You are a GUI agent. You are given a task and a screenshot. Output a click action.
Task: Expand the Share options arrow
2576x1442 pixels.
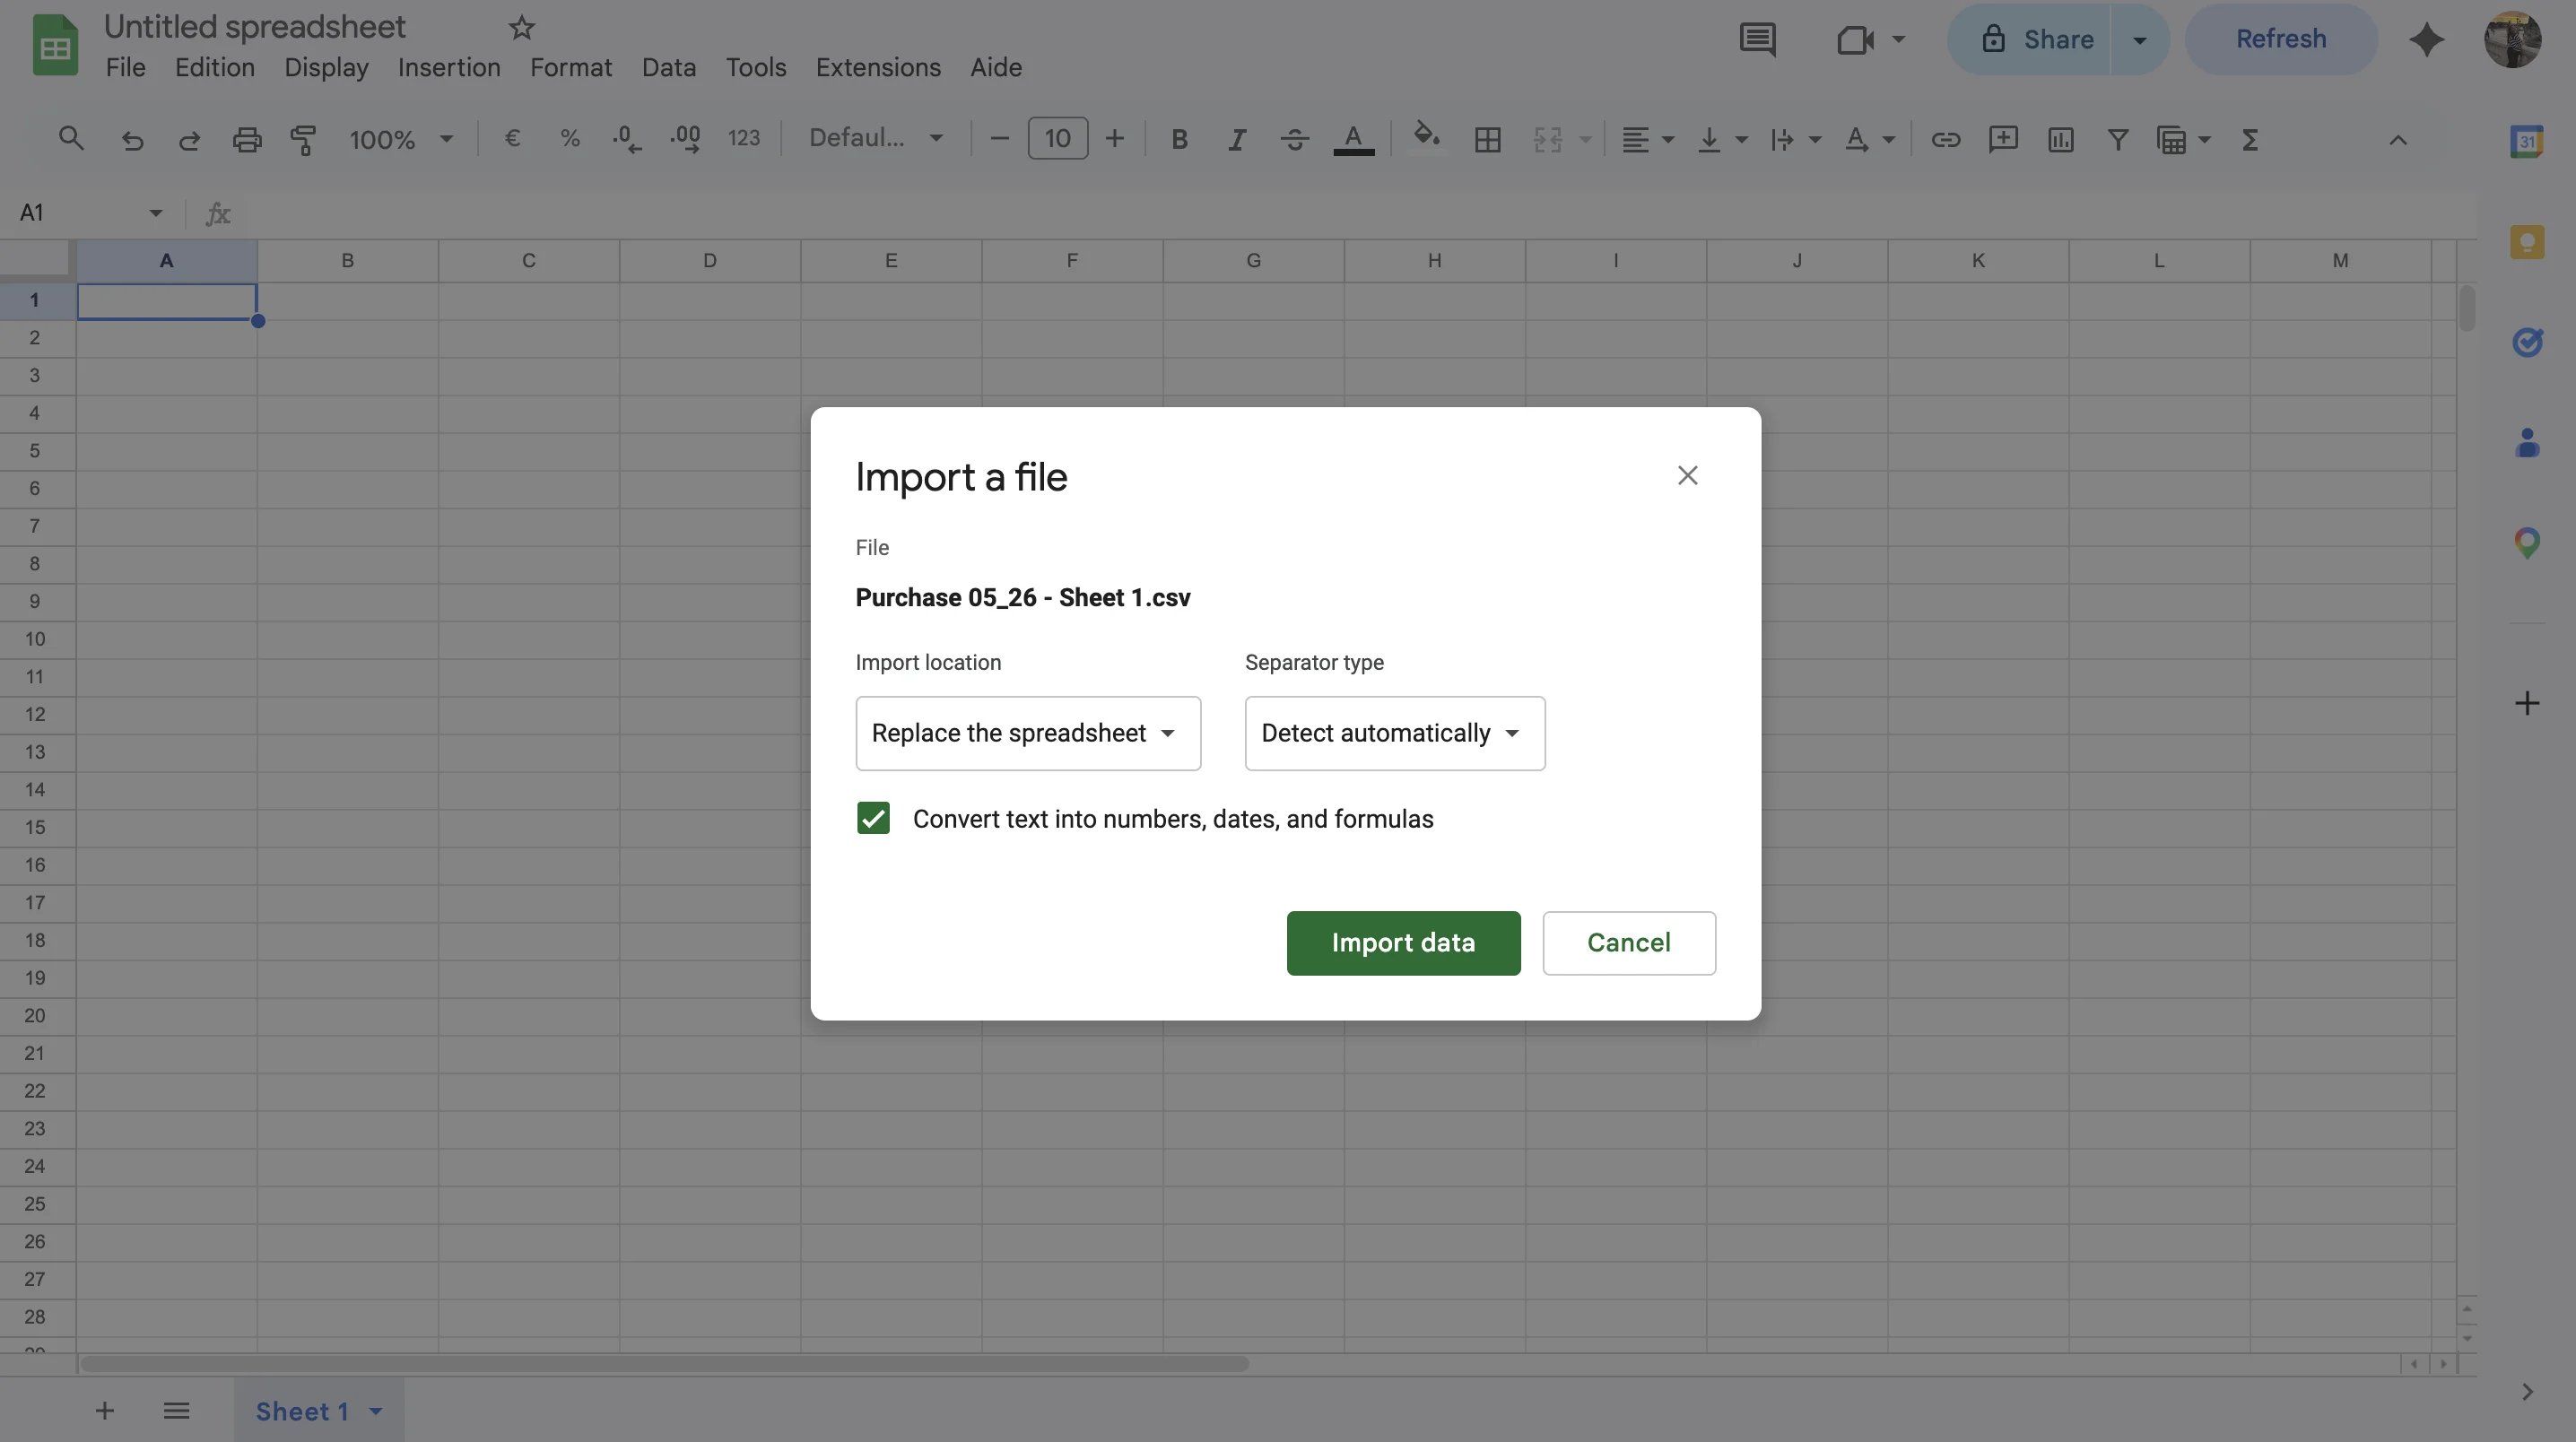coord(2139,40)
